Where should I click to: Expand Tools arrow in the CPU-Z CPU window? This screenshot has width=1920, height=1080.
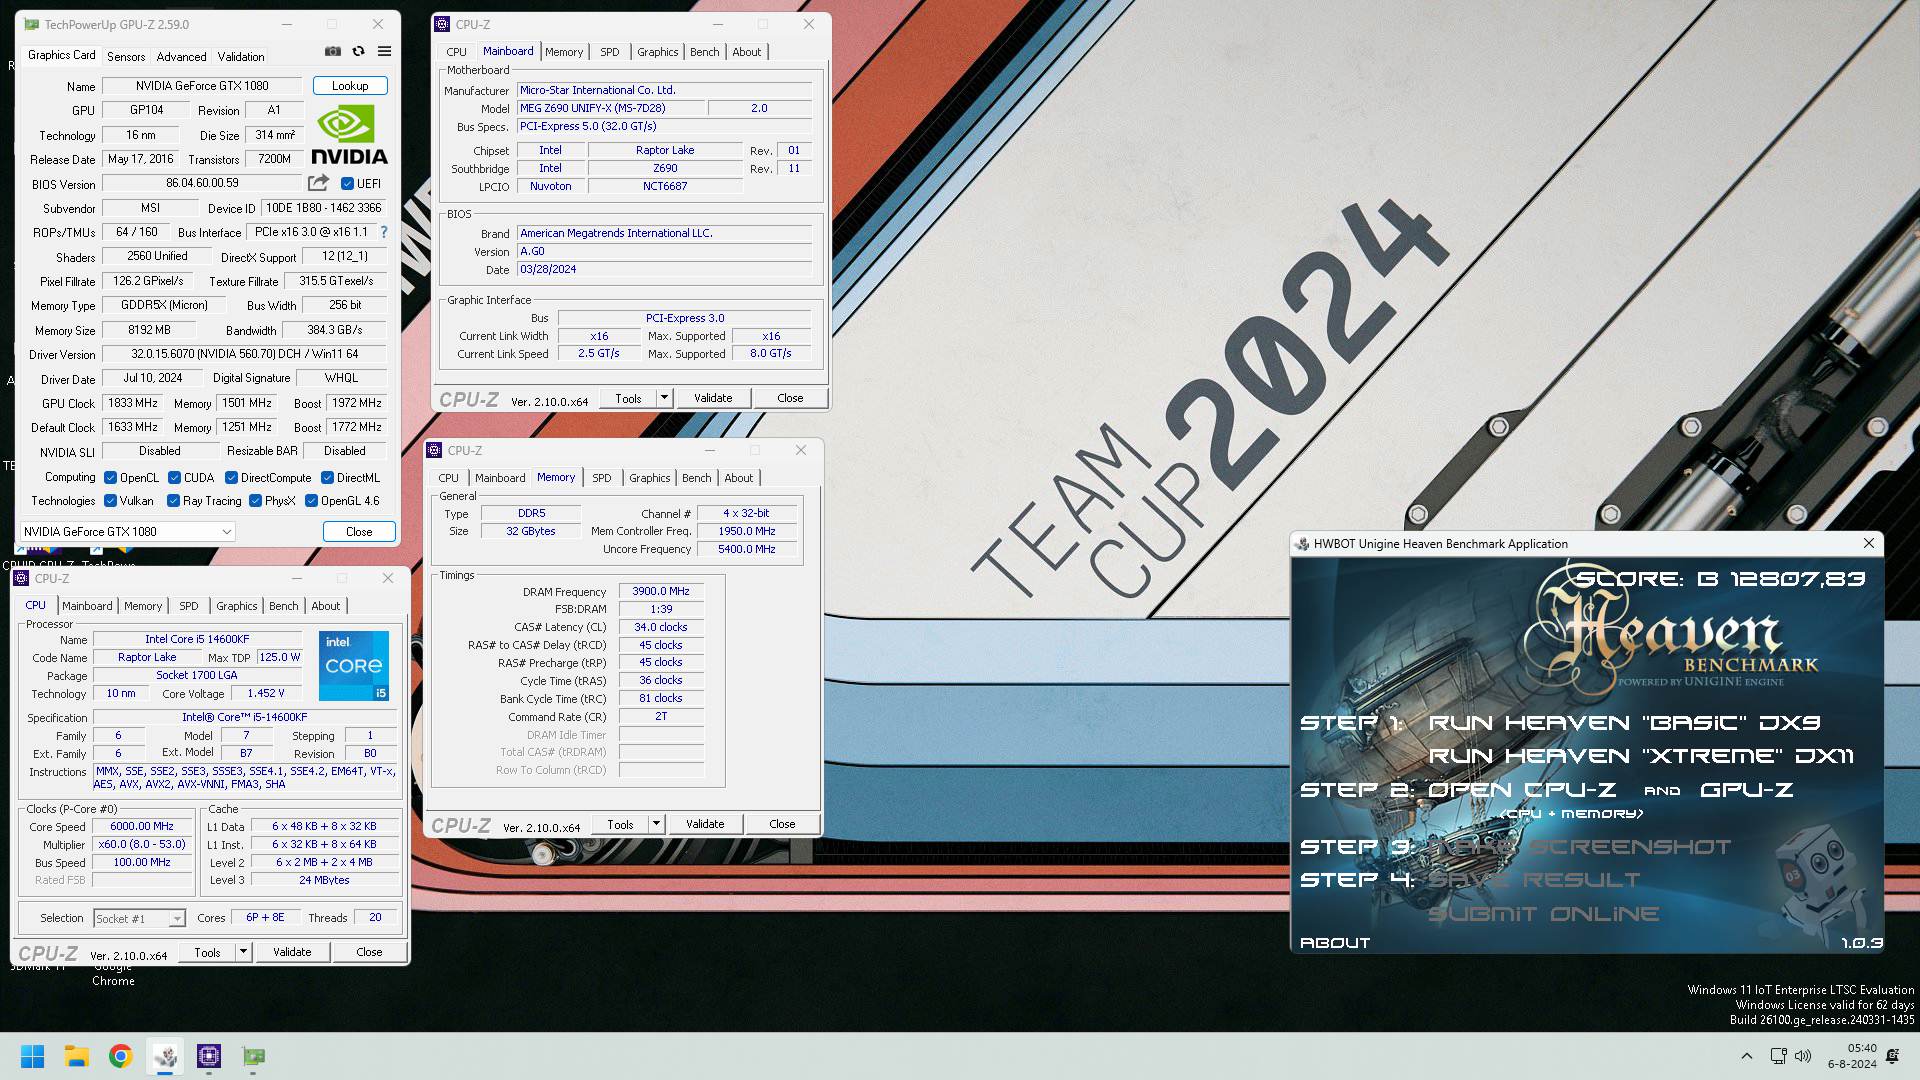[x=243, y=952]
